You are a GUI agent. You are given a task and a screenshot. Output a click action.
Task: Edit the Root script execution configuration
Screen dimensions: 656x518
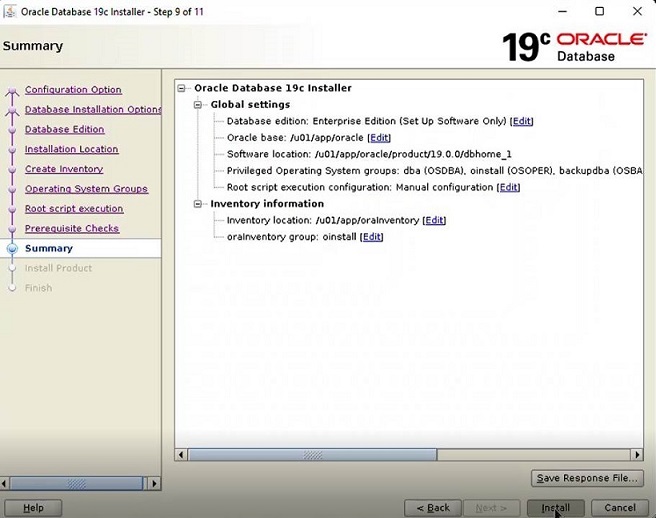509,187
